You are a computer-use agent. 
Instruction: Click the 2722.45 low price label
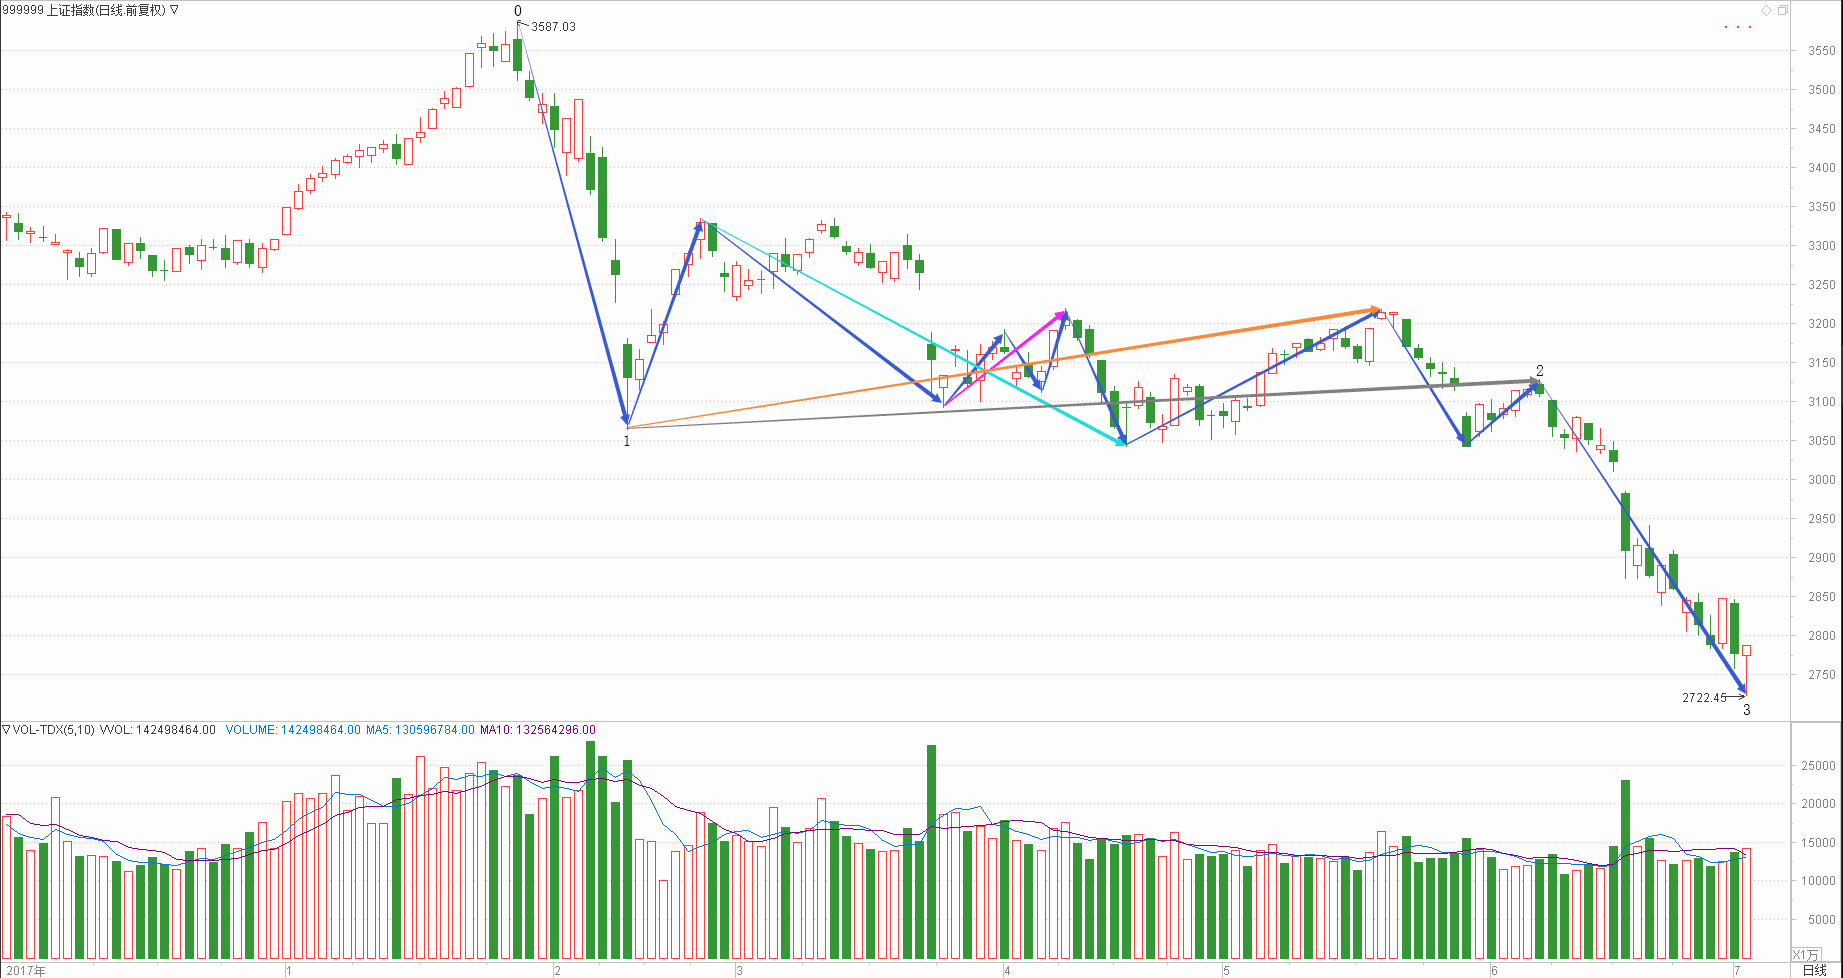point(1704,698)
